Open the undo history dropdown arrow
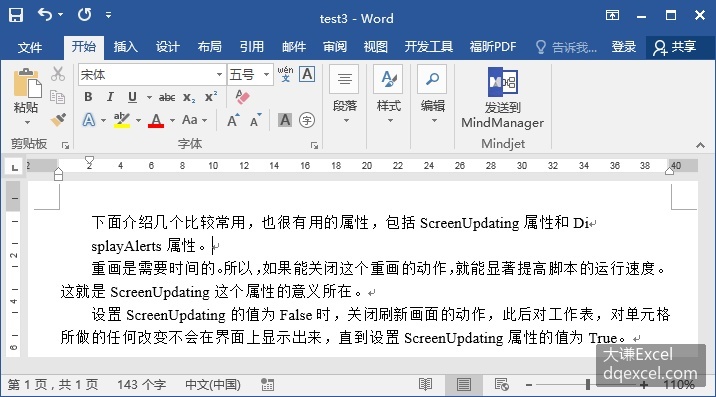This screenshot has height=397, width=716. coord(60,15)
